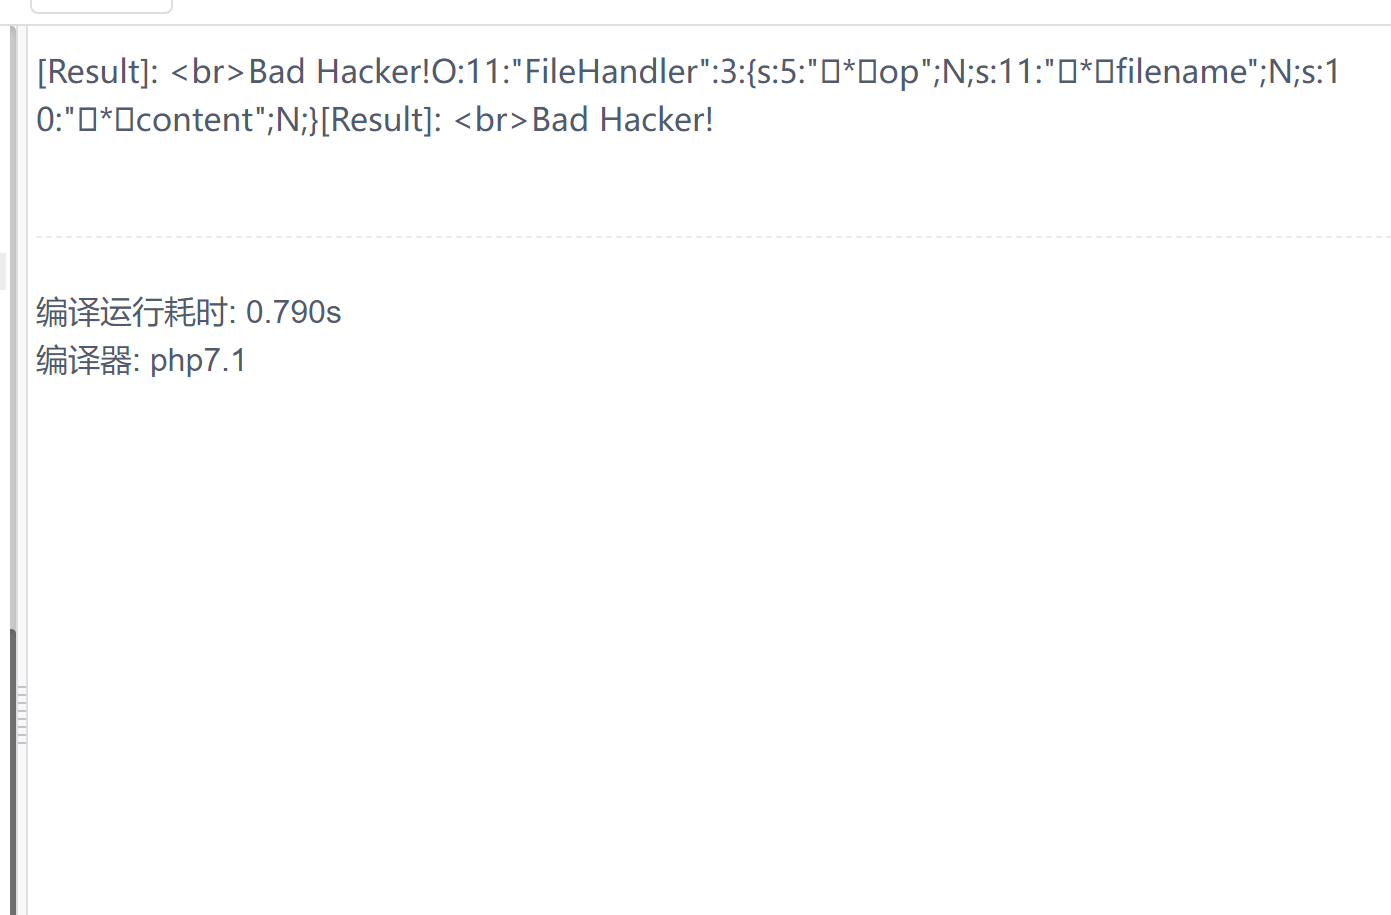Click the striped panel resize grip
Image resolution: width=1391 pixels, height=915 pixels.
coord(21,715)
